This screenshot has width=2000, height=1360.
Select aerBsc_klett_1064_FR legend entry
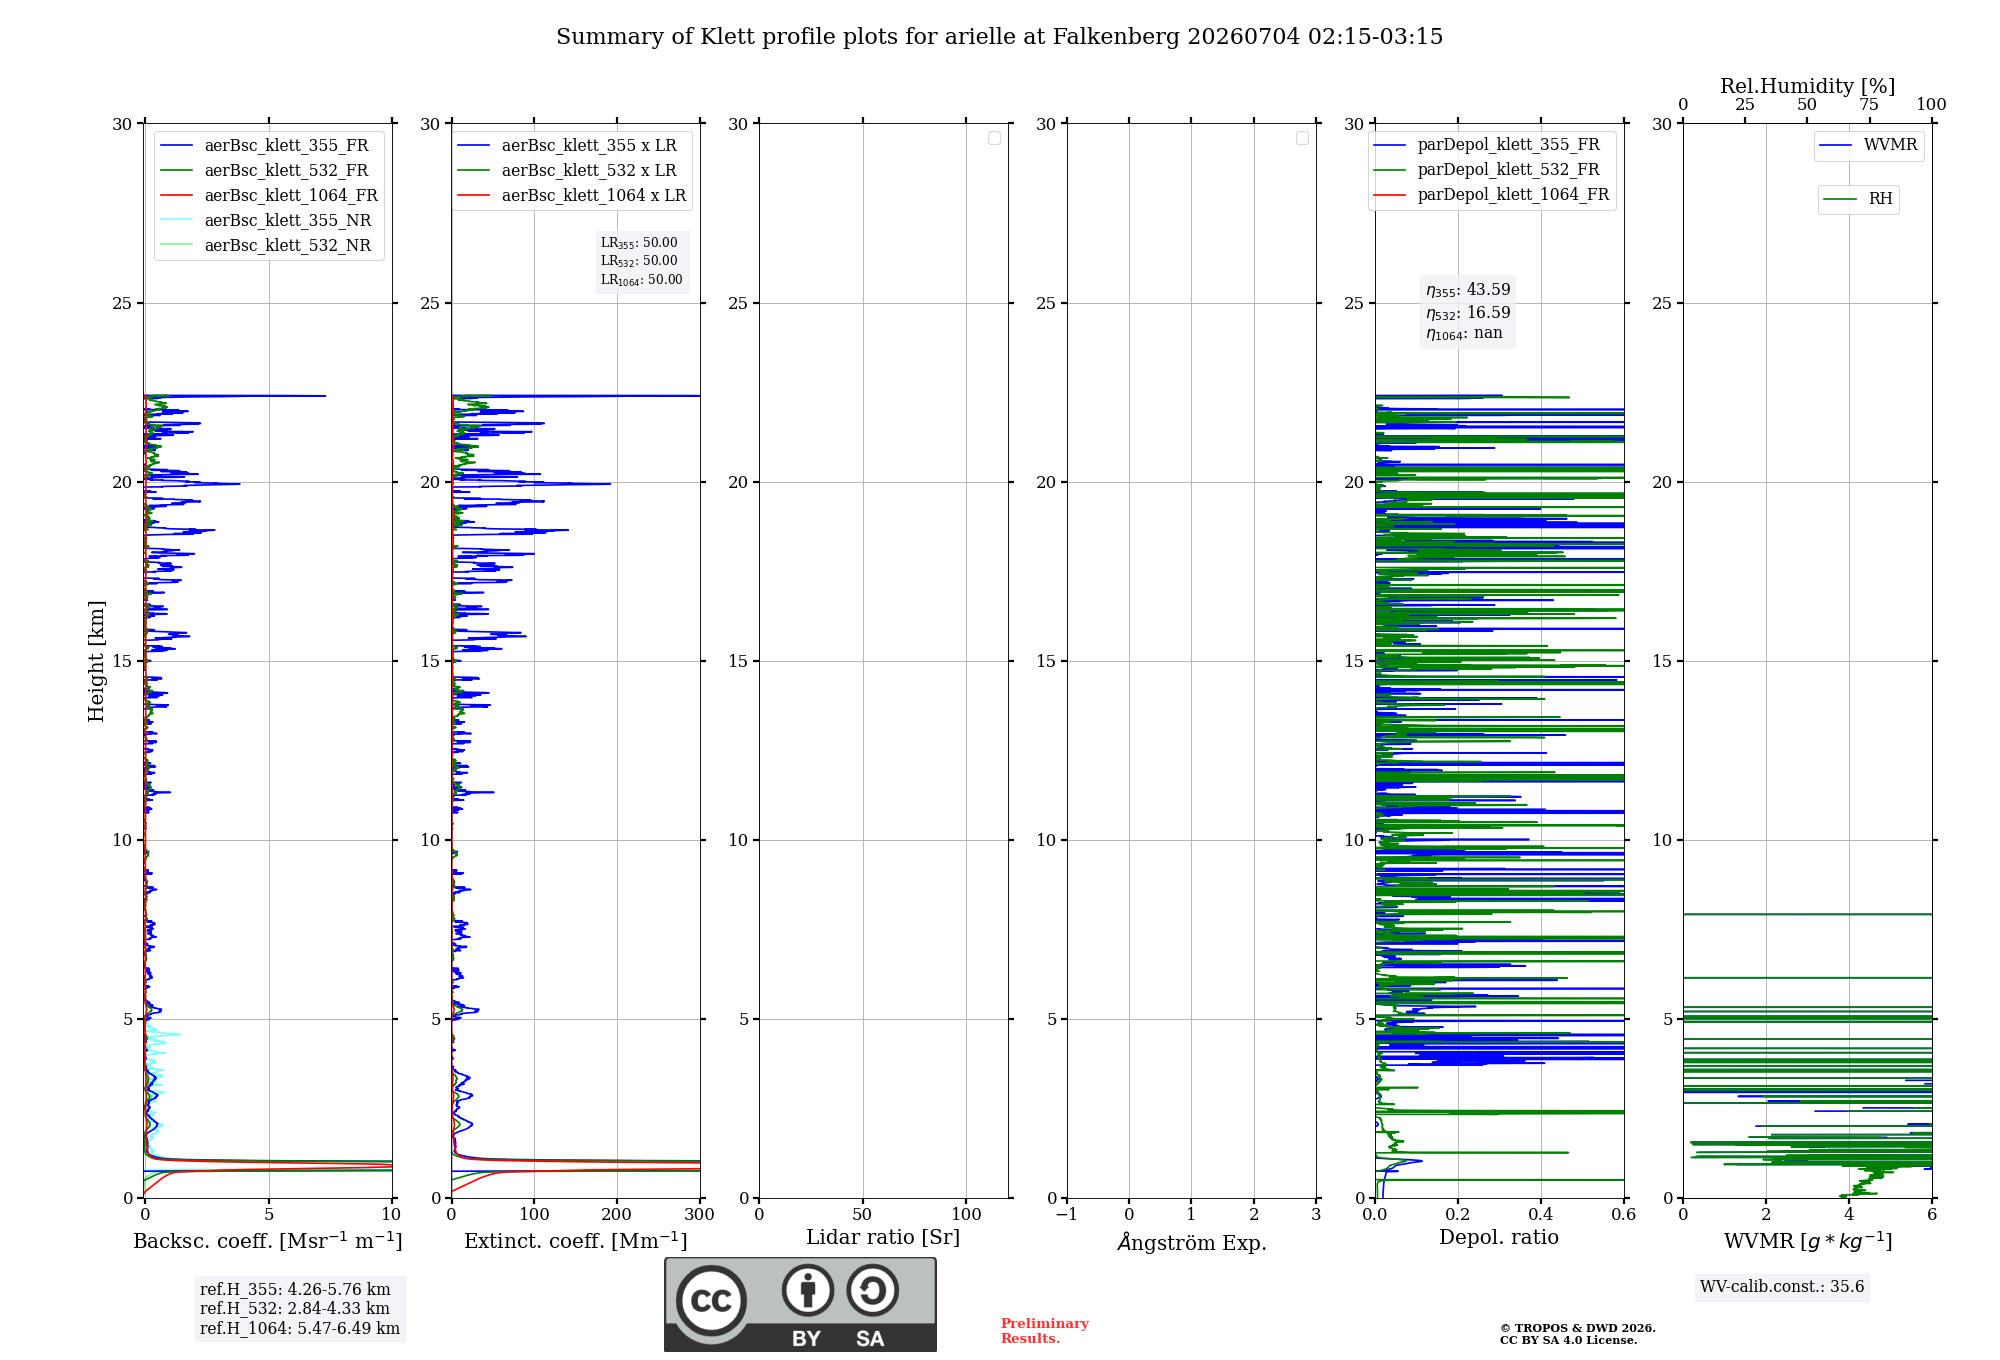(x=268, y=196)
